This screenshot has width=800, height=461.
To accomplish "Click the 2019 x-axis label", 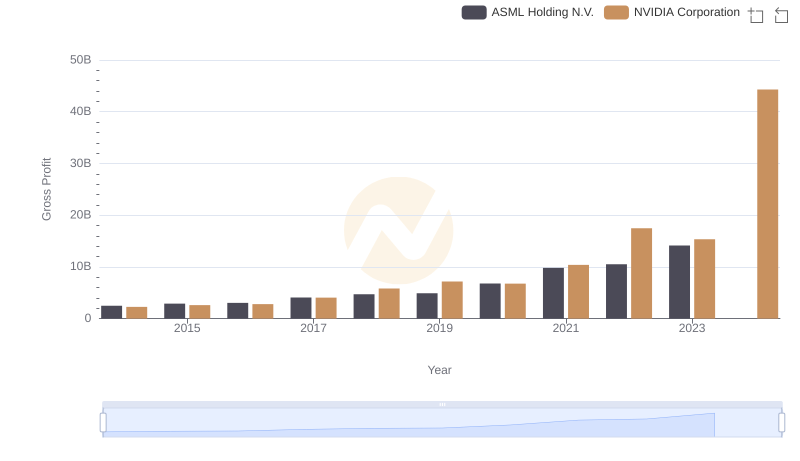I will tap(439, 328).
